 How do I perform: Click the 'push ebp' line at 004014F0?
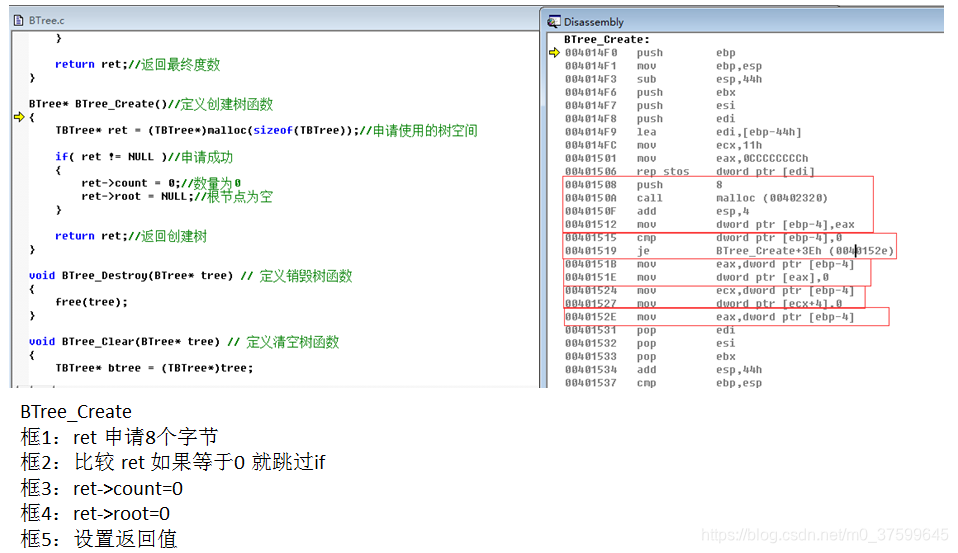coord(650,53)
